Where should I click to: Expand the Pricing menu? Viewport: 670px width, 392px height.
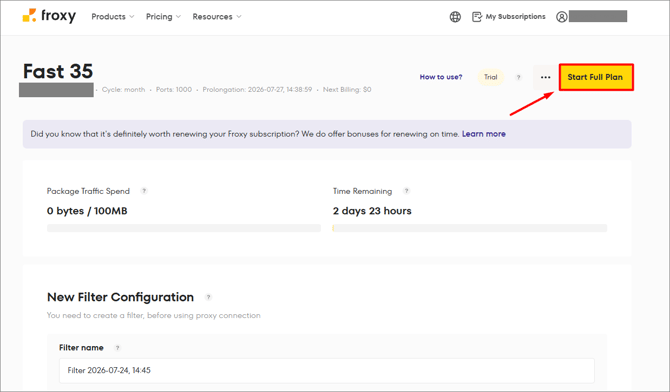point(163,17)
